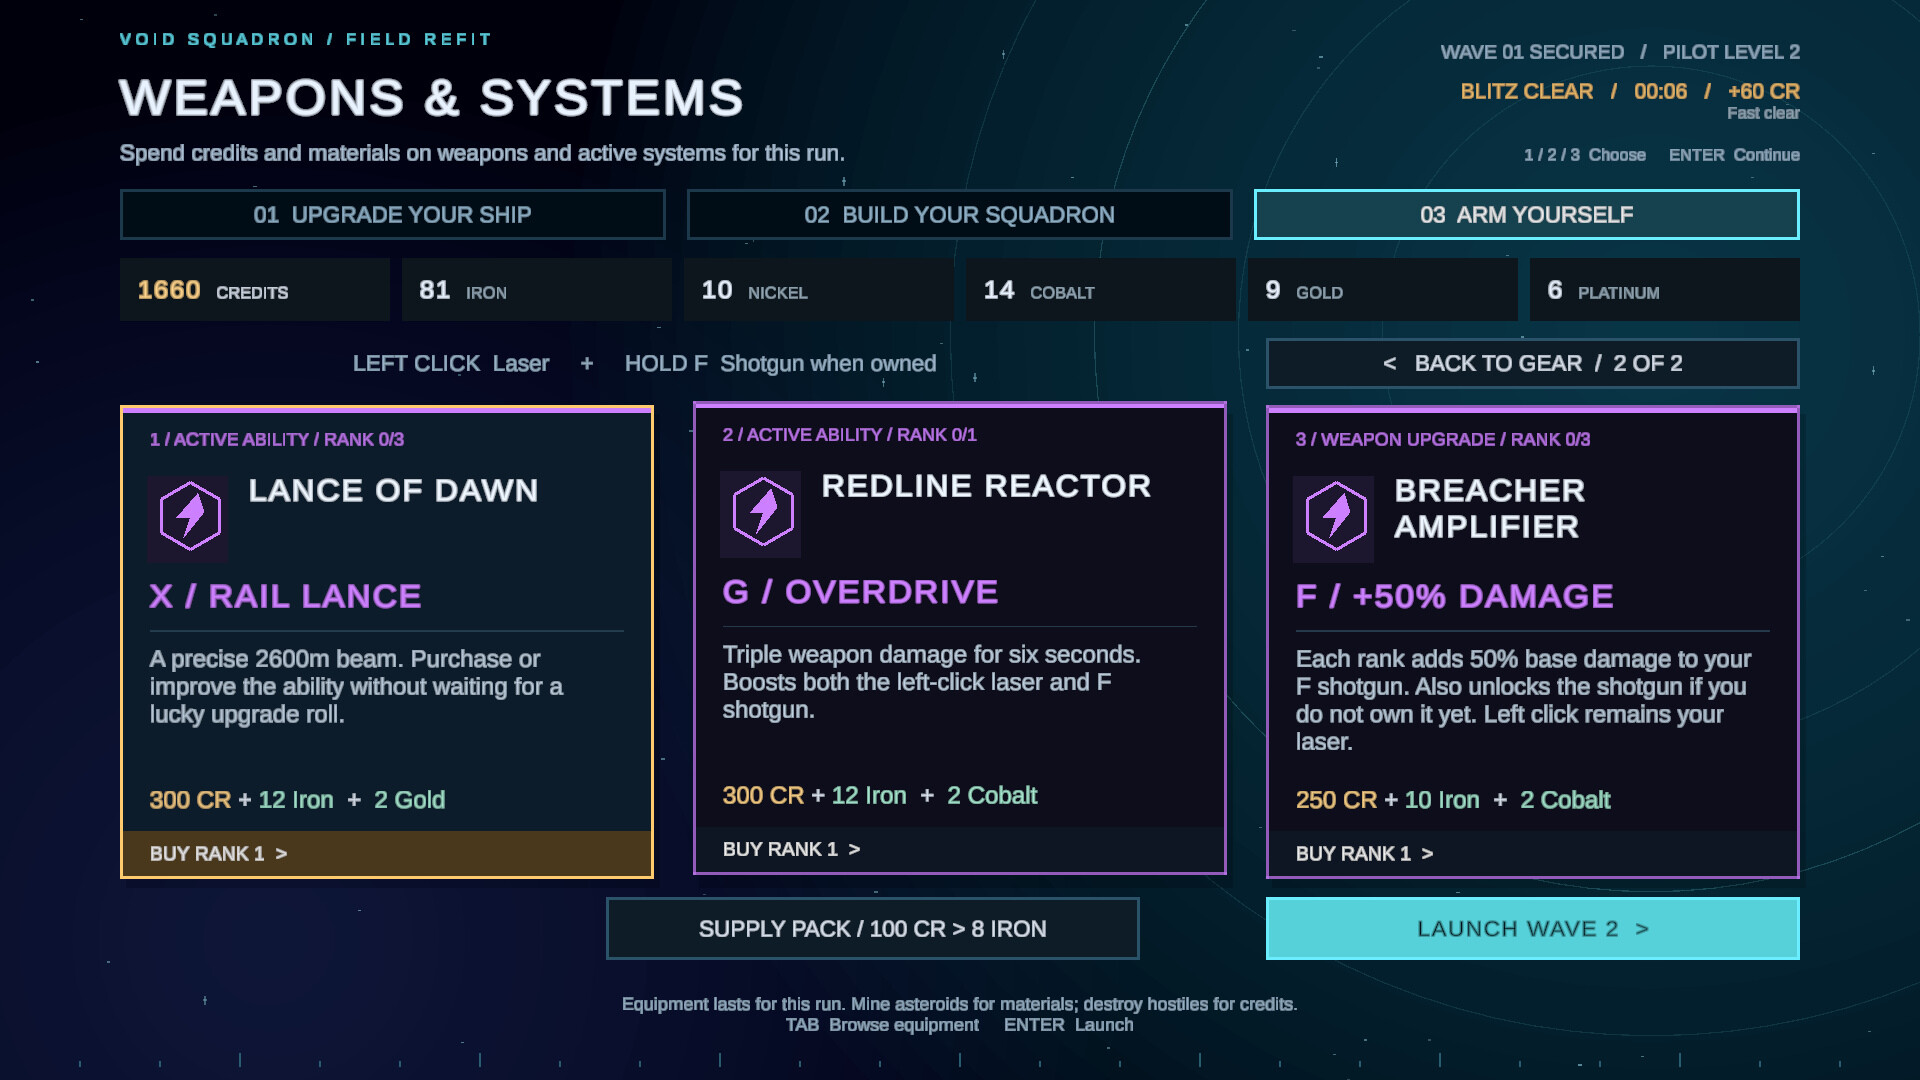Screen dimensions: 1920x1080
Task: Click the Left Click Laser control hint
Action: pos(451,364)
